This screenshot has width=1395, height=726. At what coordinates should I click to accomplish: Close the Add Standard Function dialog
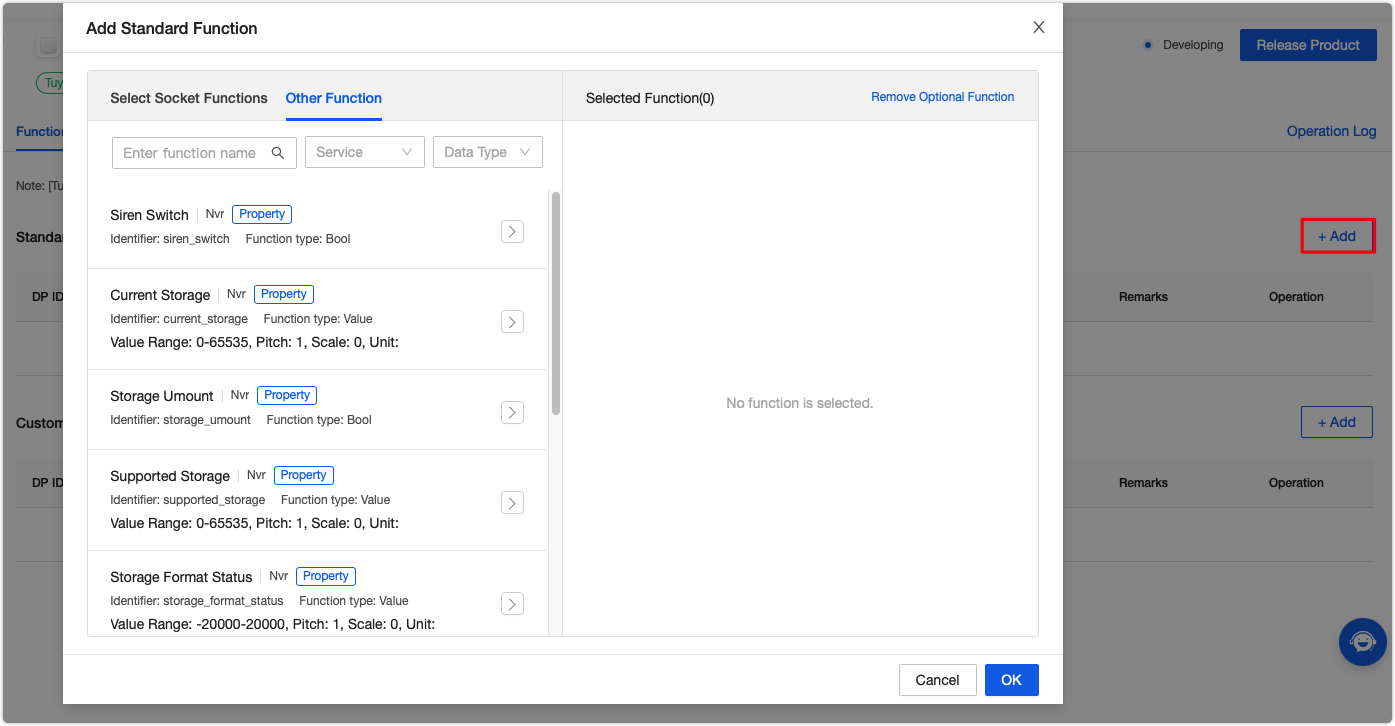point(1039,28)
